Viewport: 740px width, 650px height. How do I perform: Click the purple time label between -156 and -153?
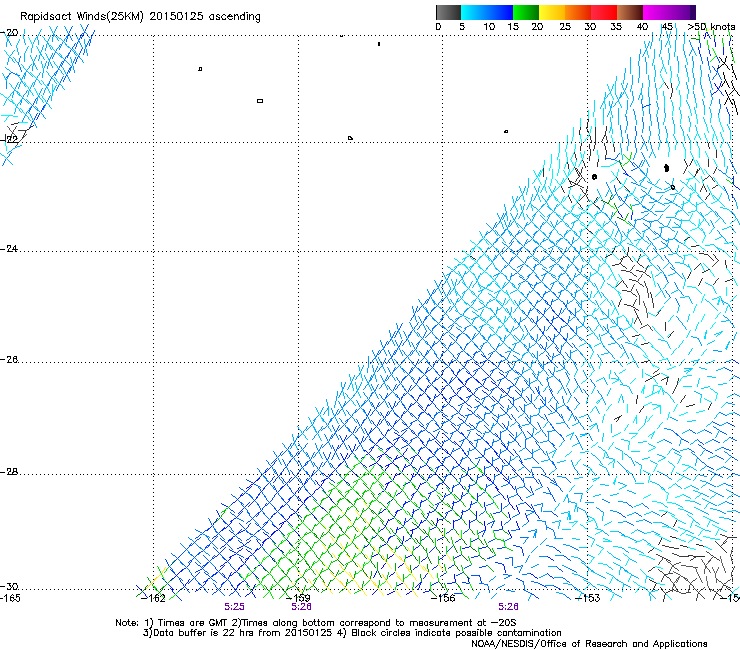(508, 607)
